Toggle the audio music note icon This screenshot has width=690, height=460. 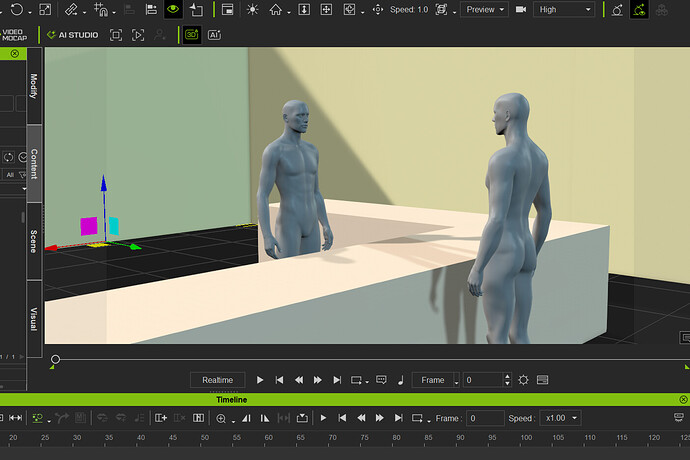point(400,380)
